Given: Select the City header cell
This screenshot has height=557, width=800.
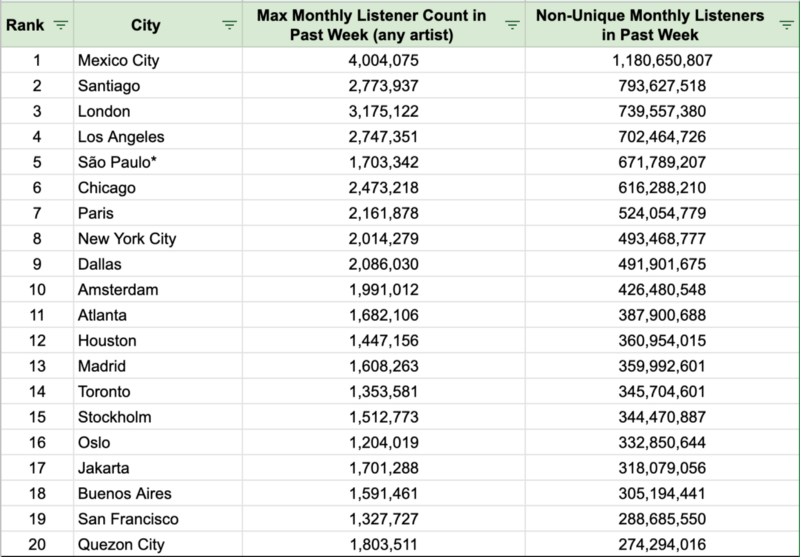Looking at the screenshot, I should tap(158, 25).
